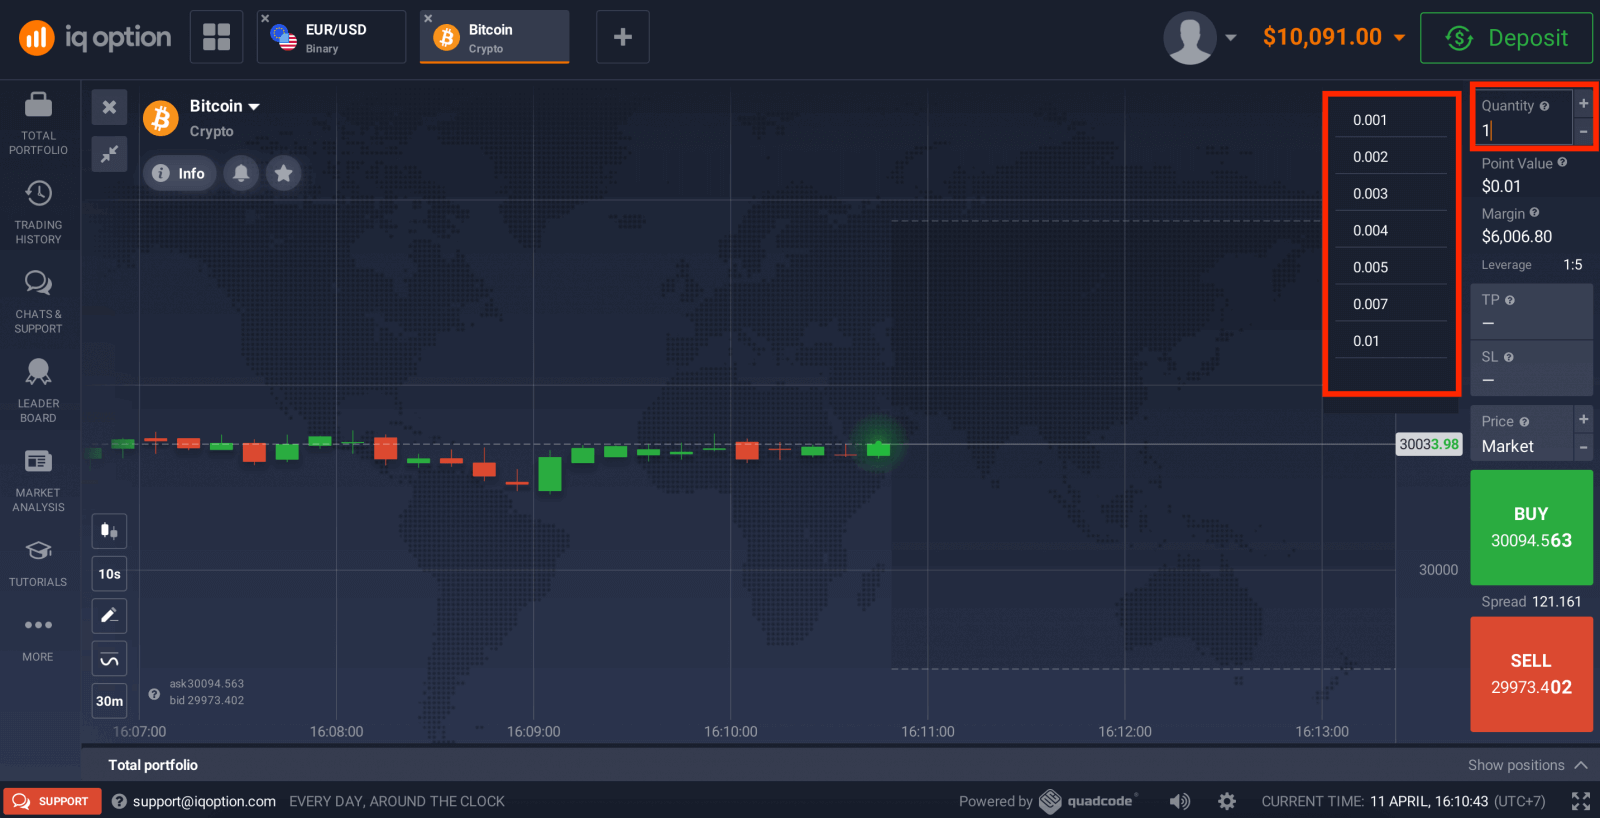Select quantity 0.003
The width and height of the screenshot is (1600, 818).
pyautogui.click(x=1391, y=194)
